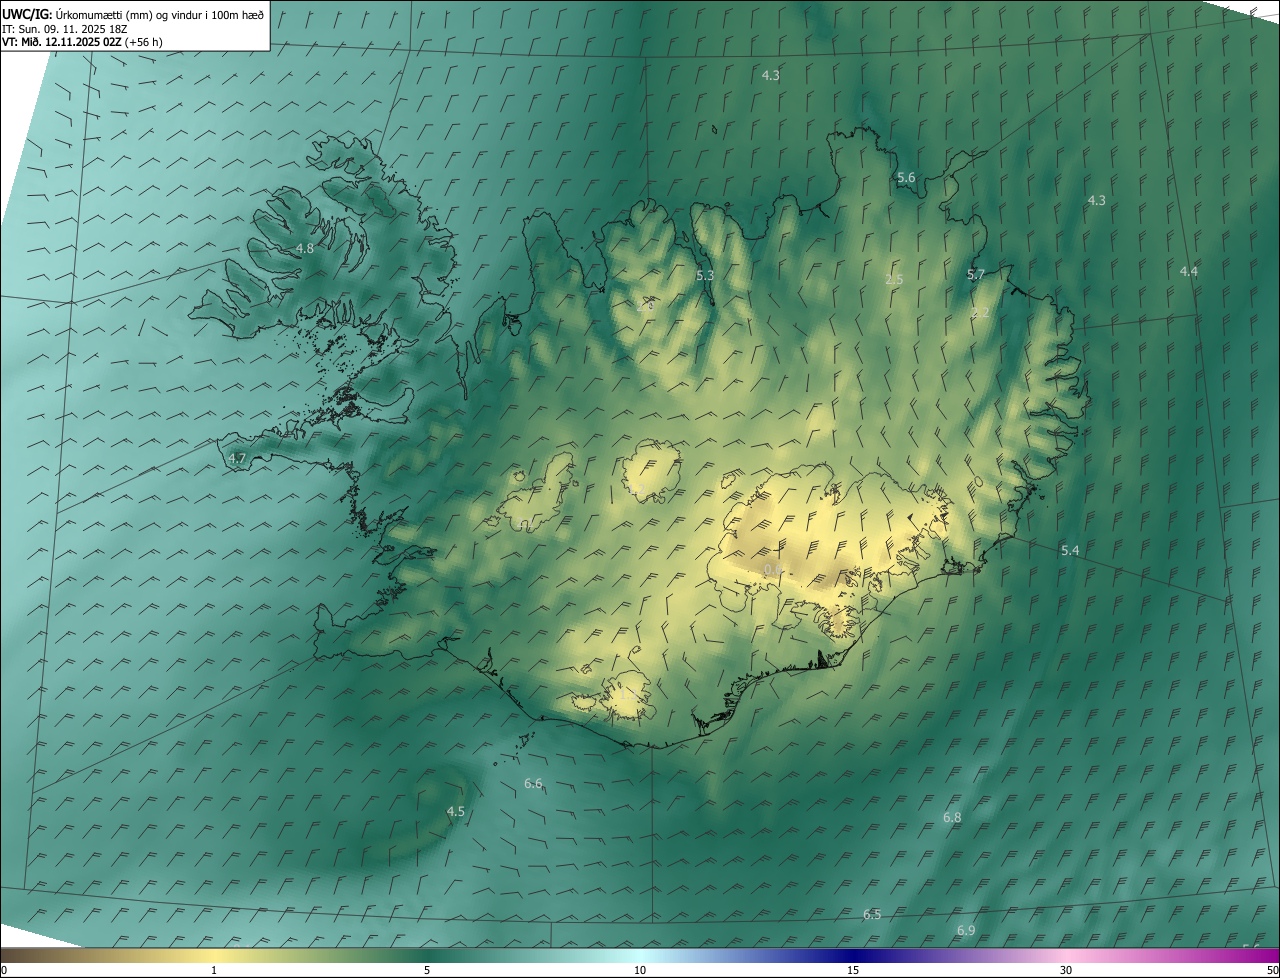Select the 10 tick label on the colour scale
This screenshot has width=1280, height=978.
[640, 970]
